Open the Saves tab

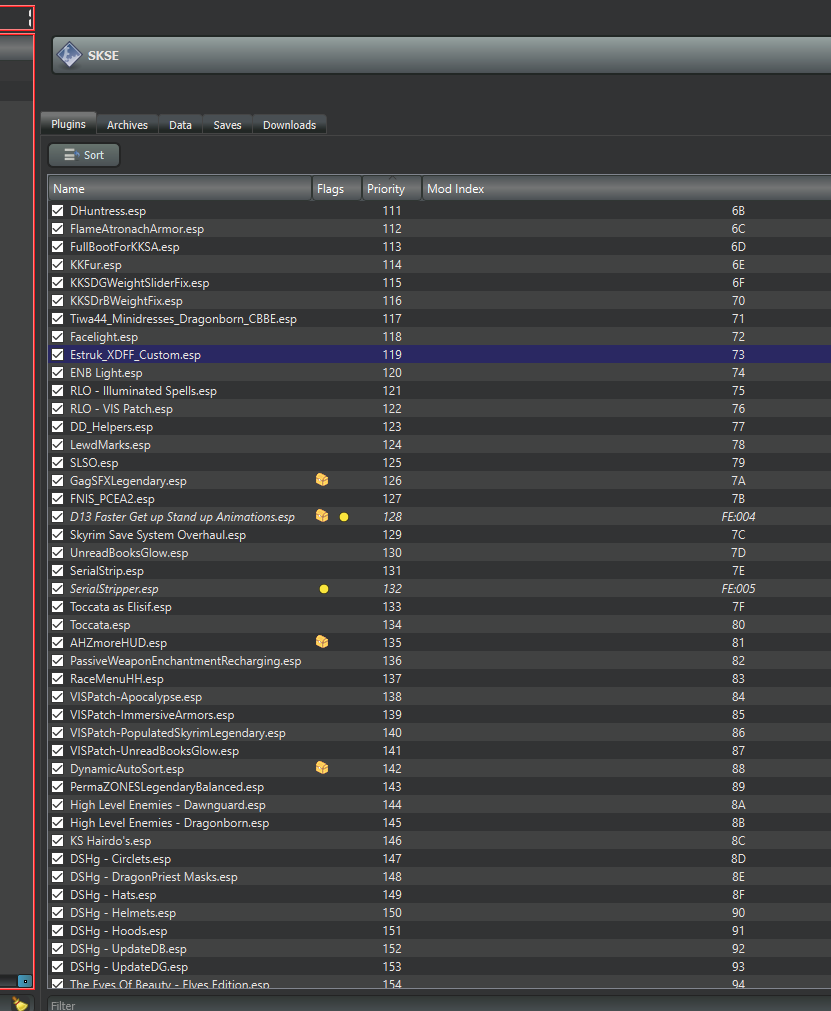[x=228, y=125]
